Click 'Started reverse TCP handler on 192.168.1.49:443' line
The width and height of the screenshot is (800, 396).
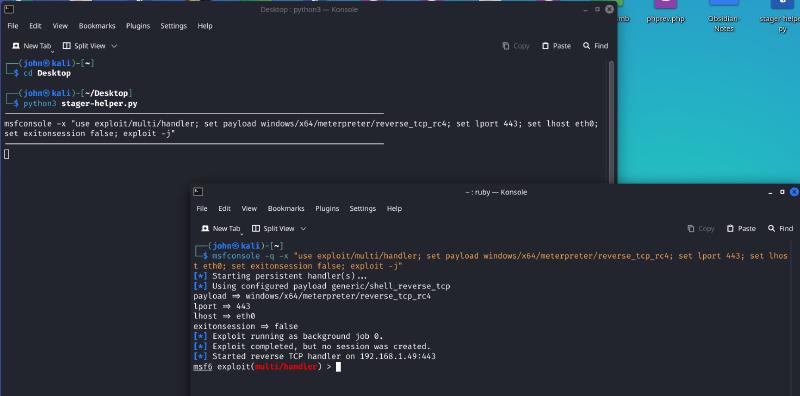click(314, 357)
